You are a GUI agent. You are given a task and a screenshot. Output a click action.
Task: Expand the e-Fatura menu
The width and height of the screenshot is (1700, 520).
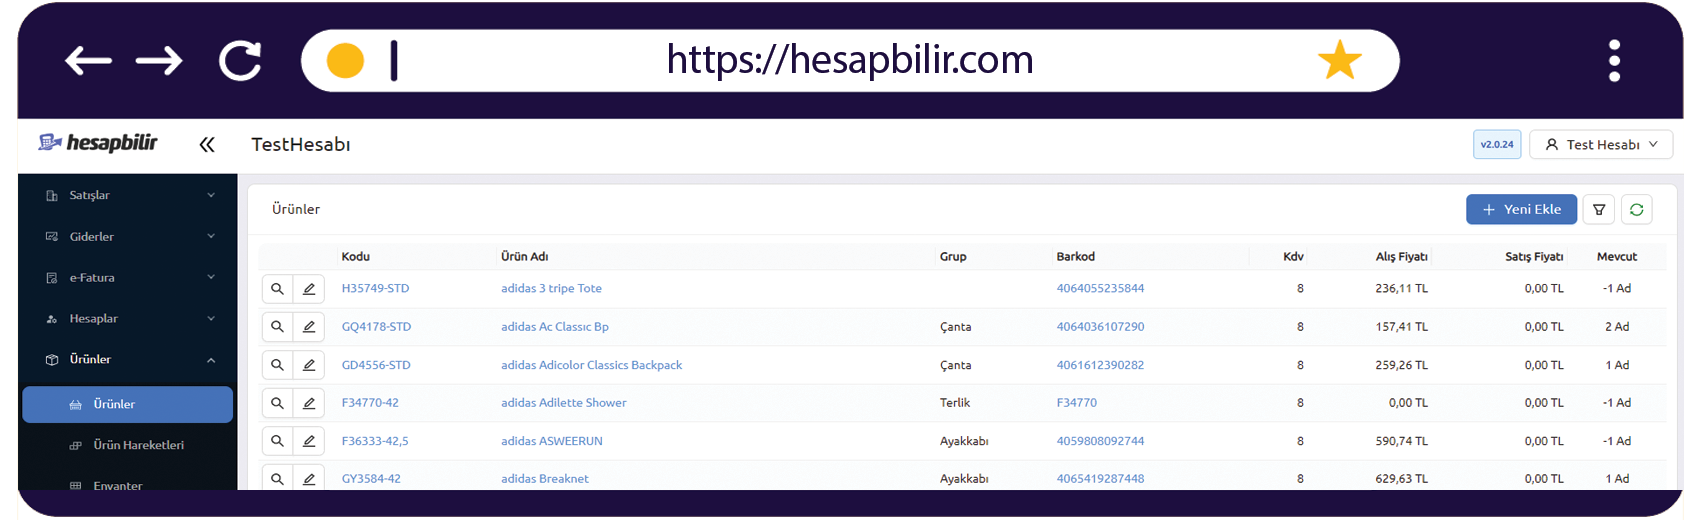click(x=128, y=278)
